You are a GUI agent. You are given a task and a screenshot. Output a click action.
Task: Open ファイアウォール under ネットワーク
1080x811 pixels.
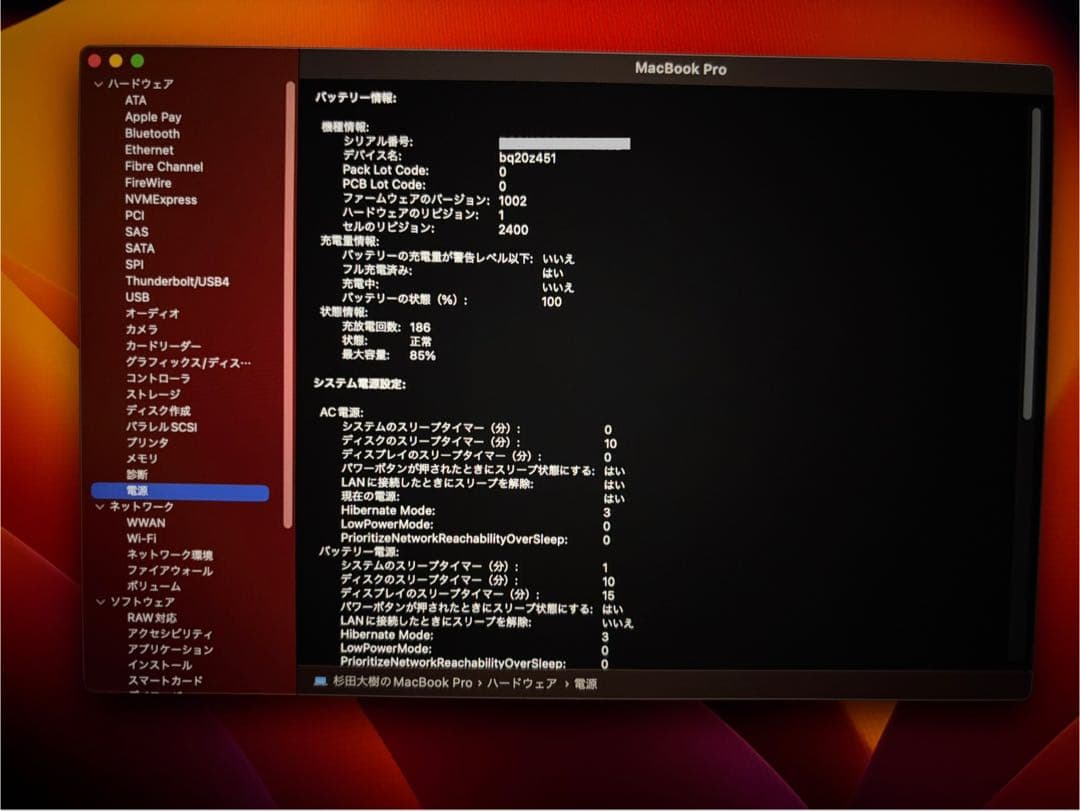169,570
